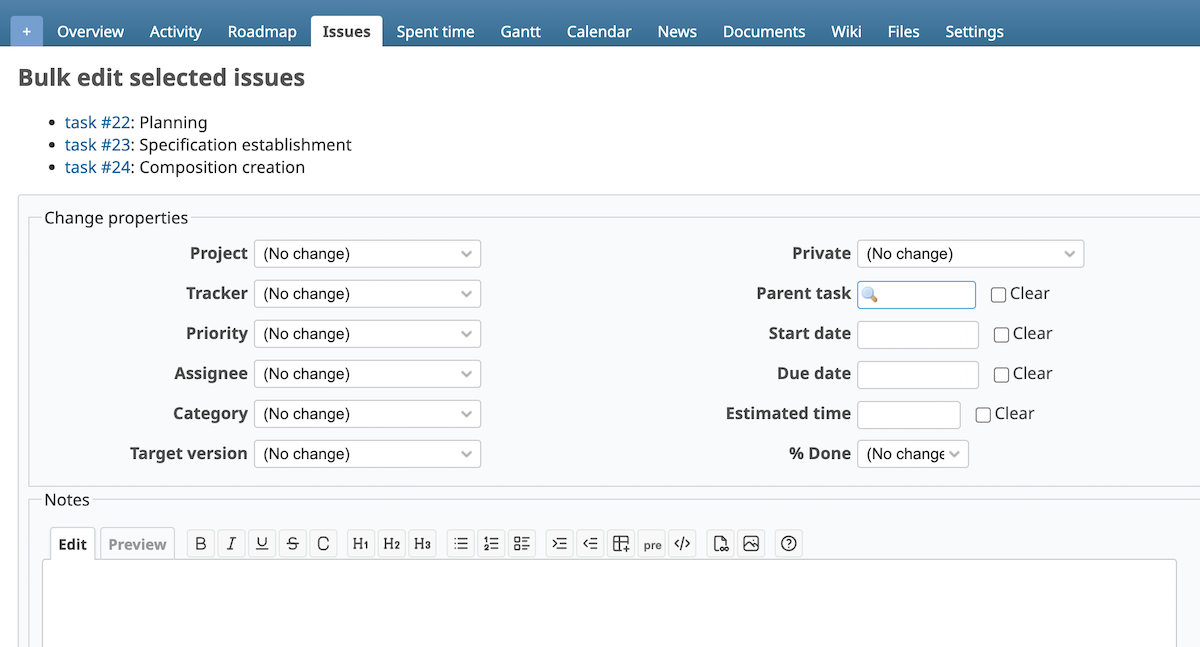This screenshot has width=1200, height=647.
Task: Check Clear next to Estimated time
Action: [x=982, y=413]
